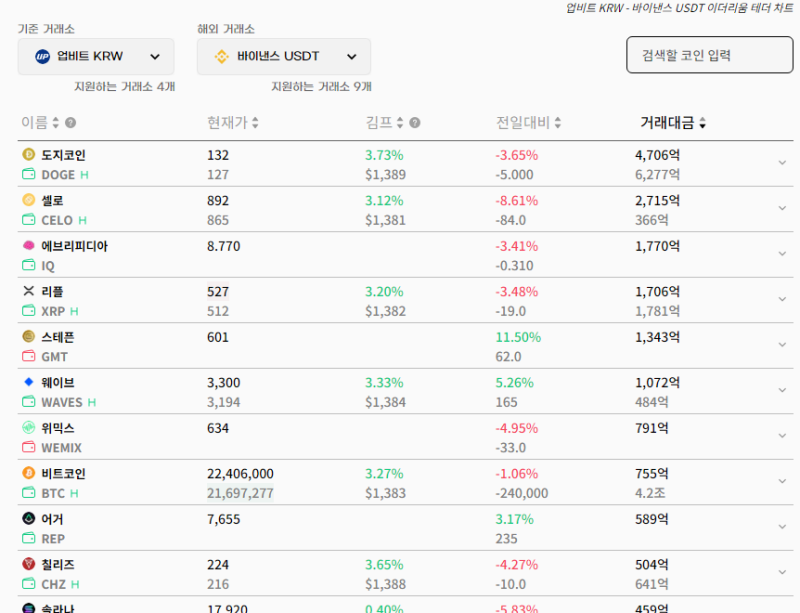Click the wallet icon beside REP
Viewport: 800px width, 613px height.
(29, 538)
